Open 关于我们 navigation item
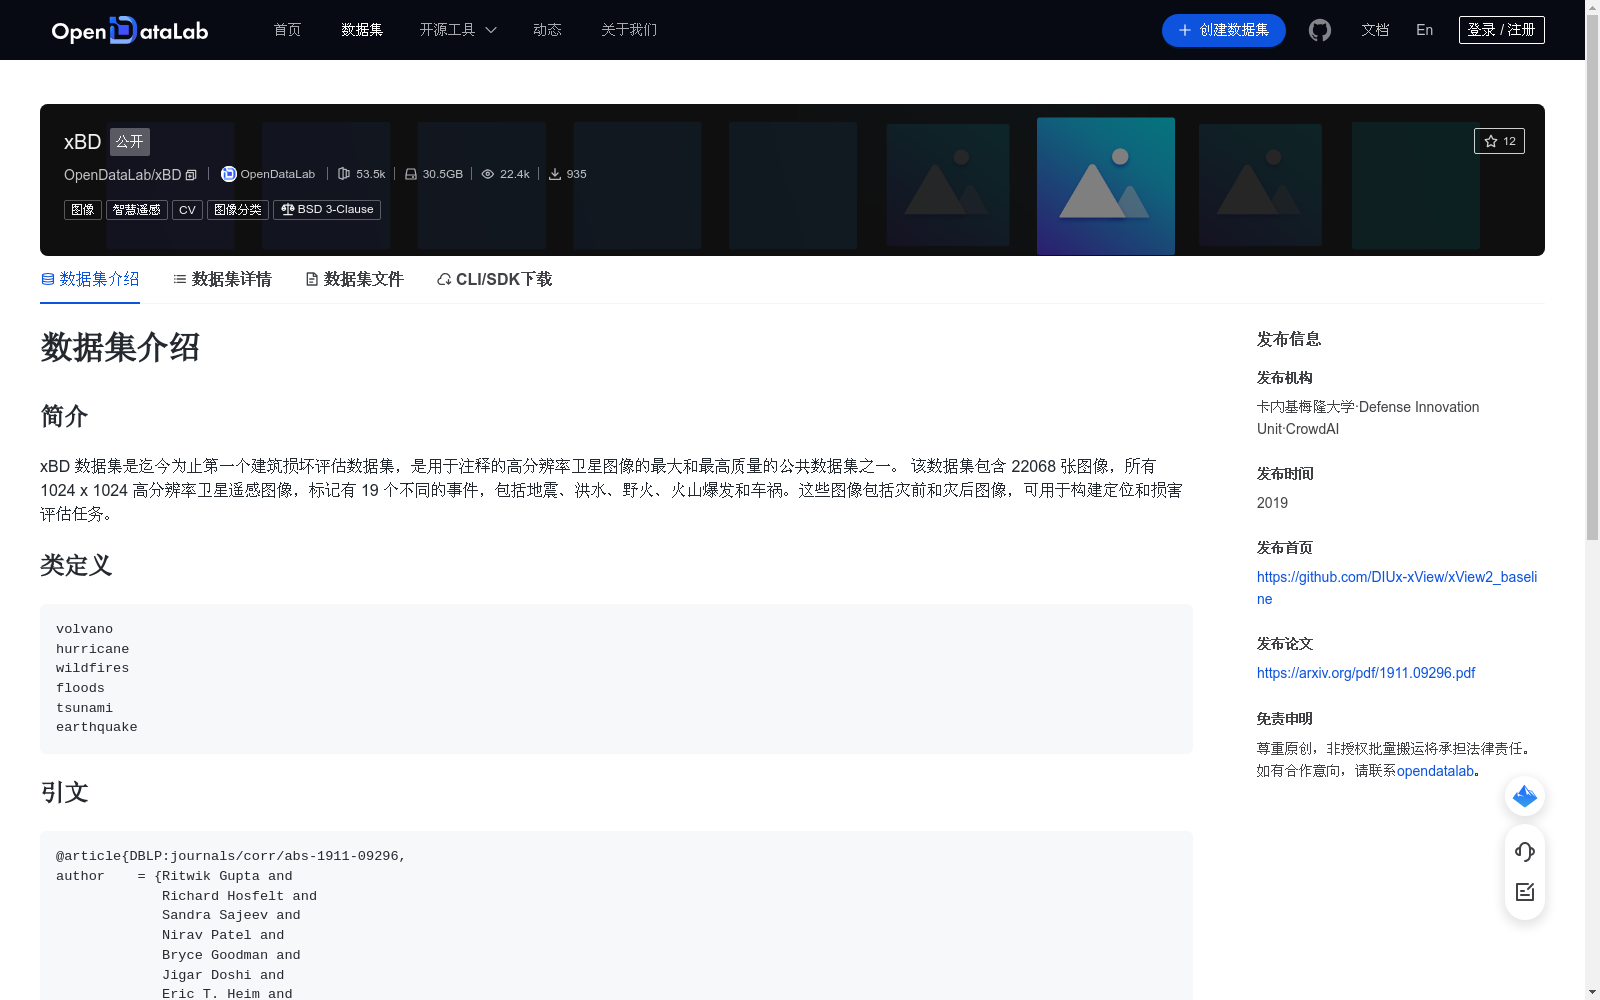This screenshot has width=1600, height=1000. click(629, 30)
